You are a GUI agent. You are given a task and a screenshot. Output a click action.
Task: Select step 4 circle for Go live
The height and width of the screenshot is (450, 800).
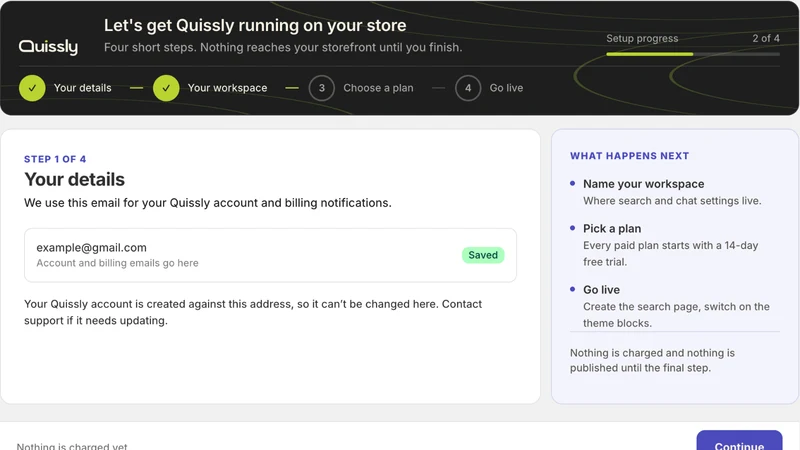point(468,88)
